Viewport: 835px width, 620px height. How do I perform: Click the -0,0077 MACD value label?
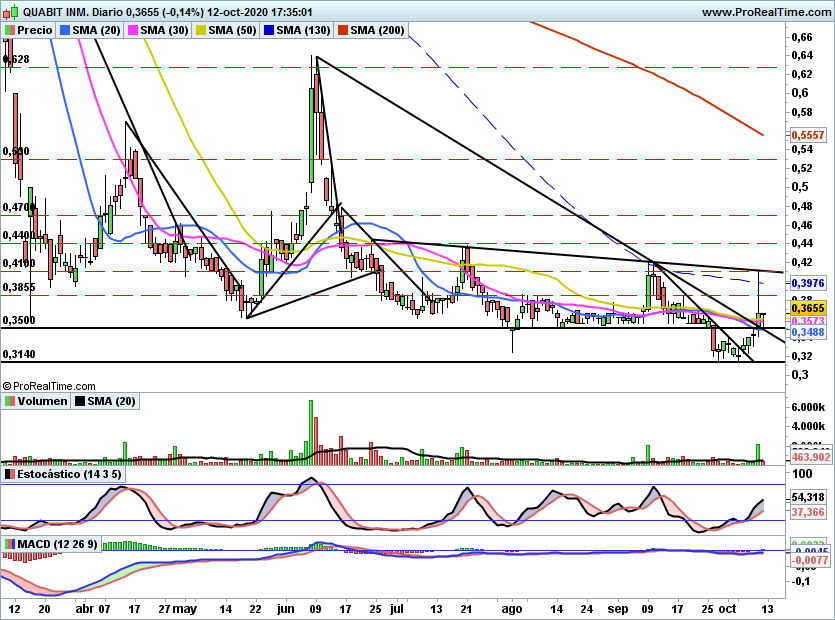(x=809, y=560)
